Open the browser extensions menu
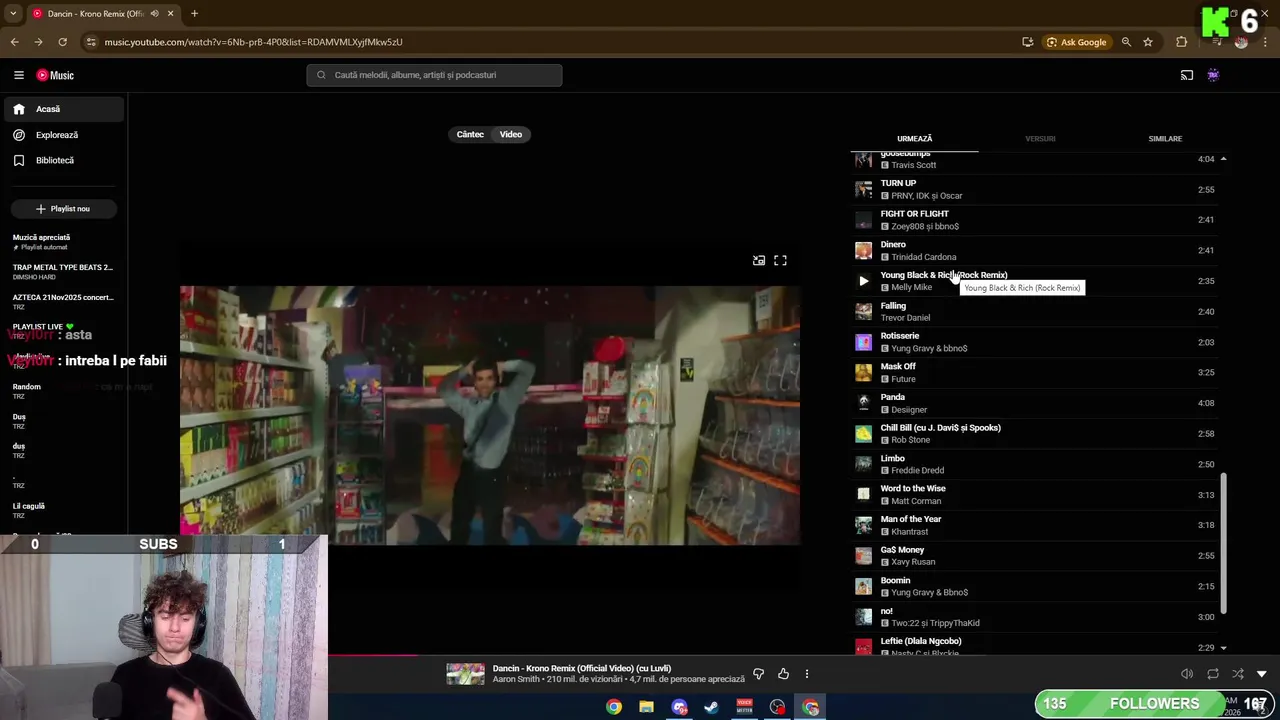 [x=1182, y=42]
